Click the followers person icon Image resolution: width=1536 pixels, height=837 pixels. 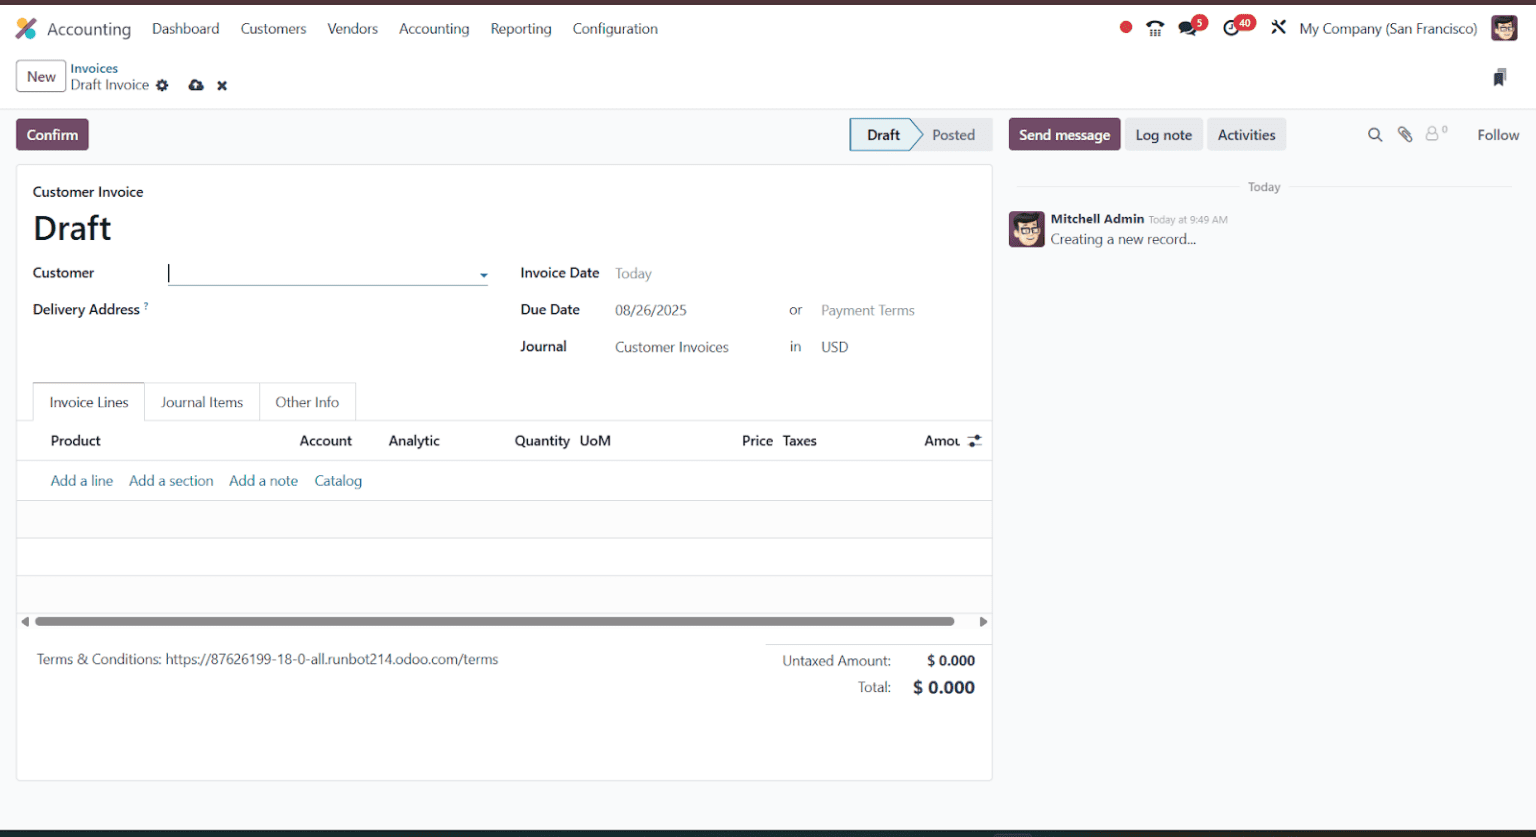point(1434,133)
